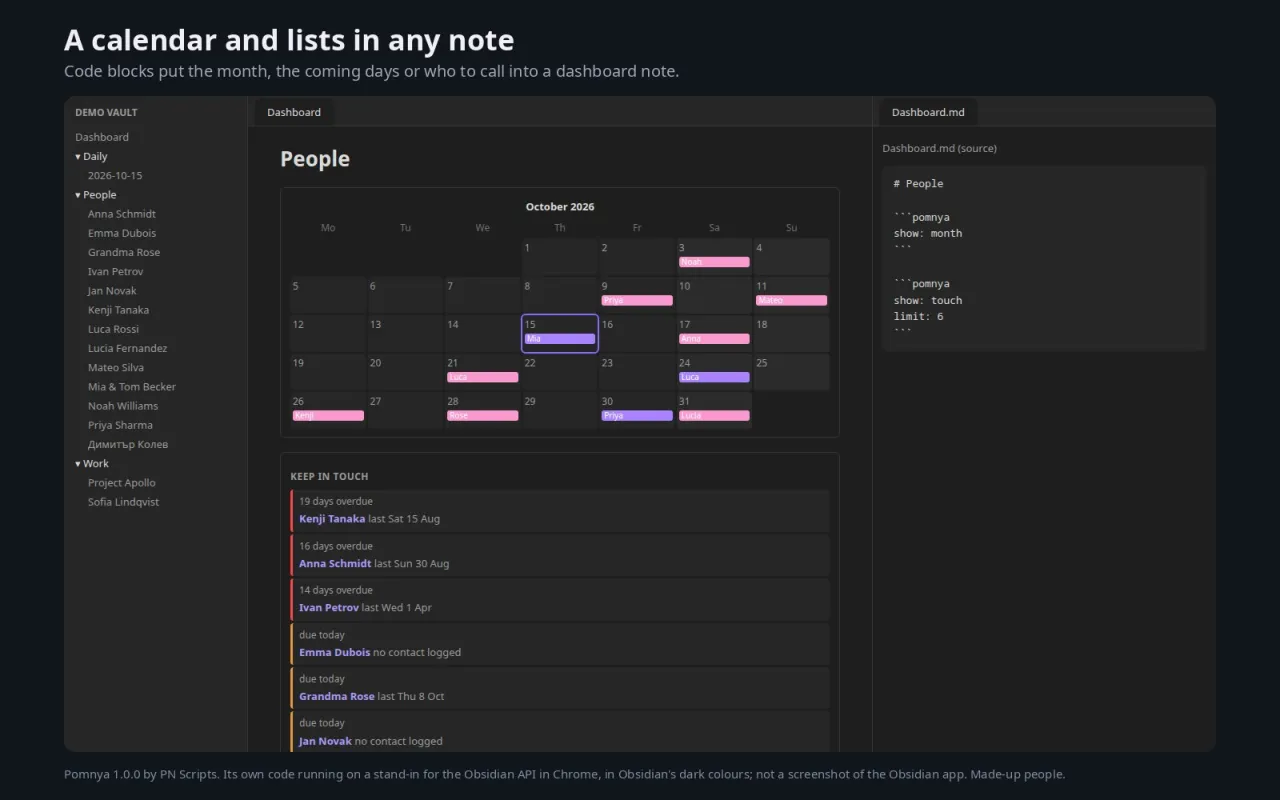The width and height of the screenshot is (1280, 800).
Task: Open the Emma Dubois link due today
Action: pos(334,653)
